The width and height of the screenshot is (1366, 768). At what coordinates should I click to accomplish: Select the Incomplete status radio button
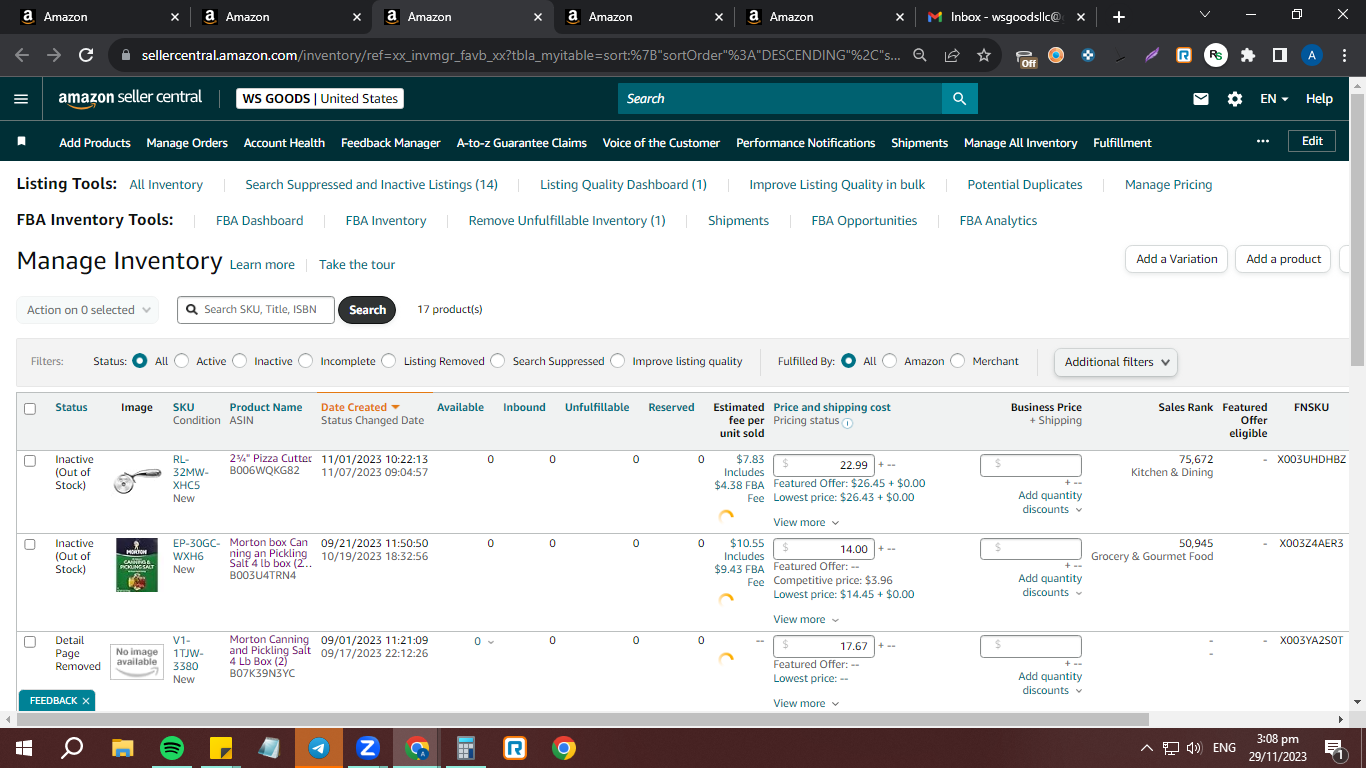(306, 361)
